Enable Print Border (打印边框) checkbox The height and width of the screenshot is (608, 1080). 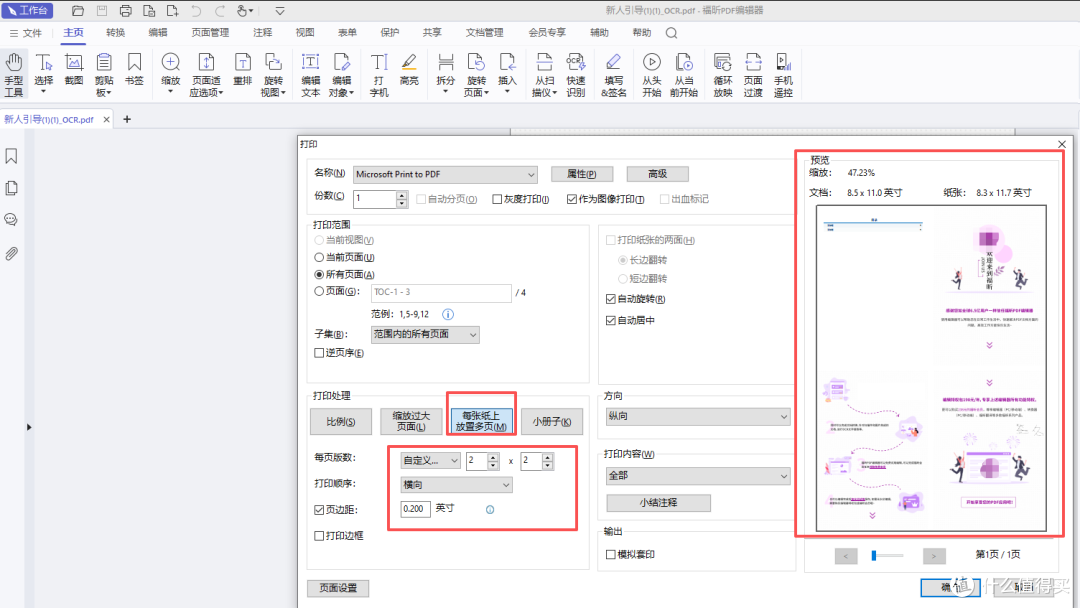pyautogui.click(x=319, y=536)
